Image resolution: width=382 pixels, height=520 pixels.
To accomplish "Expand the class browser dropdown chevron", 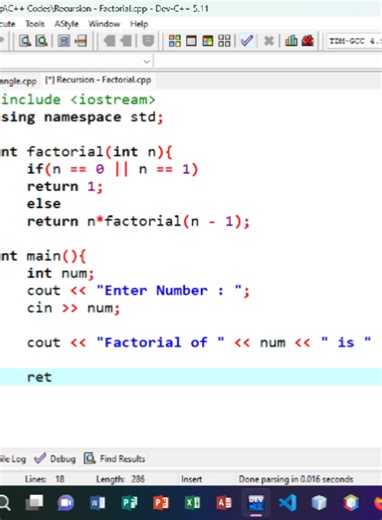I will 146,62.
